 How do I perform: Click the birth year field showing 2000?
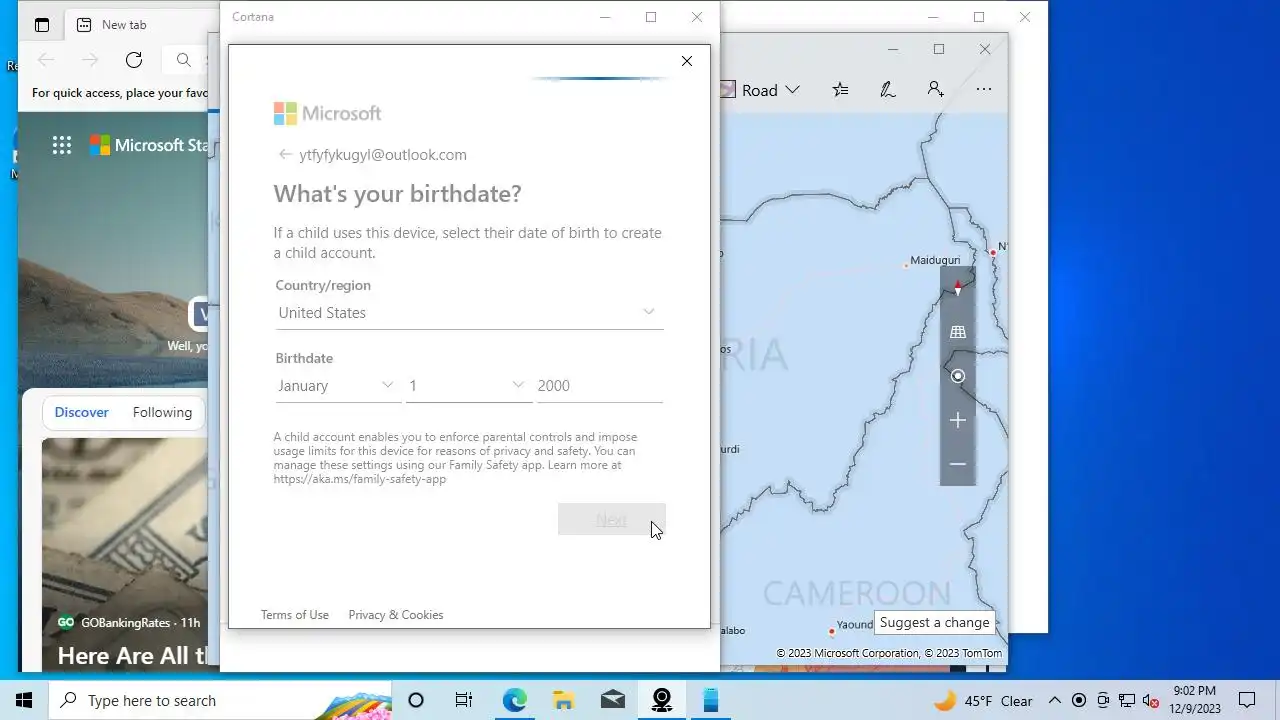[600, 386]
